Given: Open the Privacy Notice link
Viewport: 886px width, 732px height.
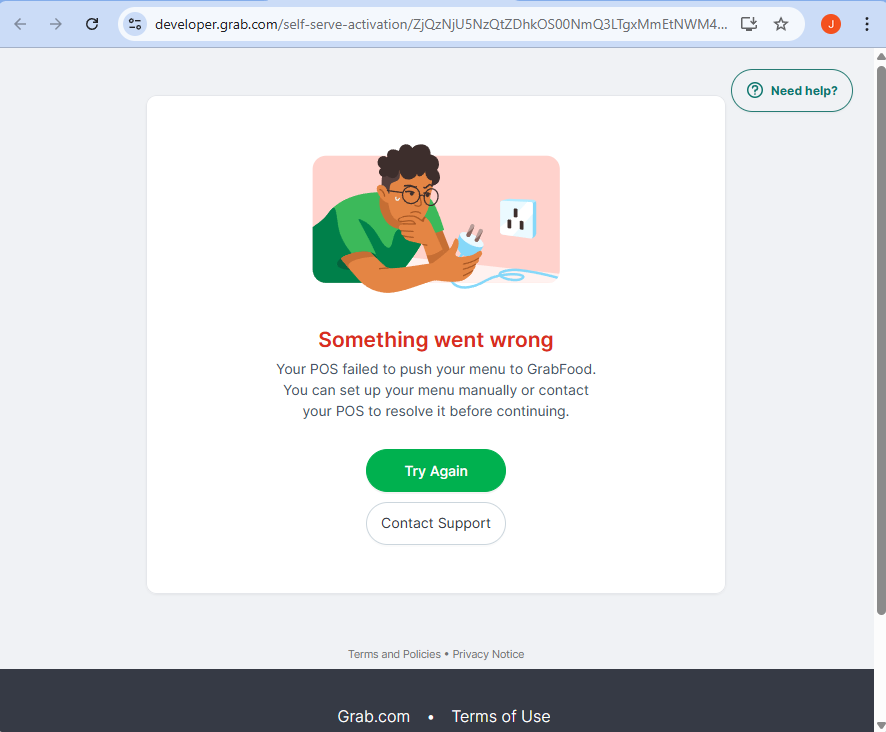Looking at the screenshot, I should point(488,654).
